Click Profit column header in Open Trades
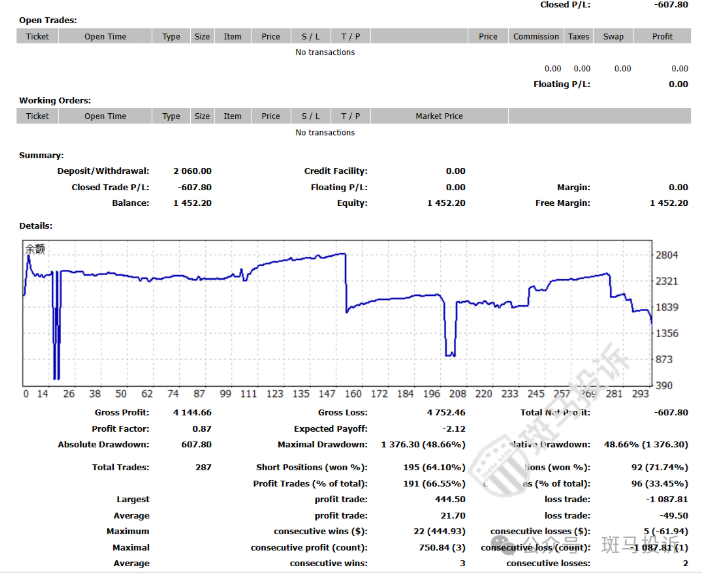 [x=662, y=36]
